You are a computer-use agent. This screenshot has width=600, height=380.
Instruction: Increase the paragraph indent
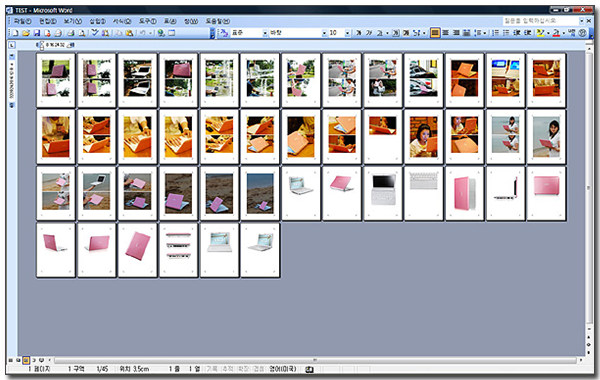click(527, 33)
